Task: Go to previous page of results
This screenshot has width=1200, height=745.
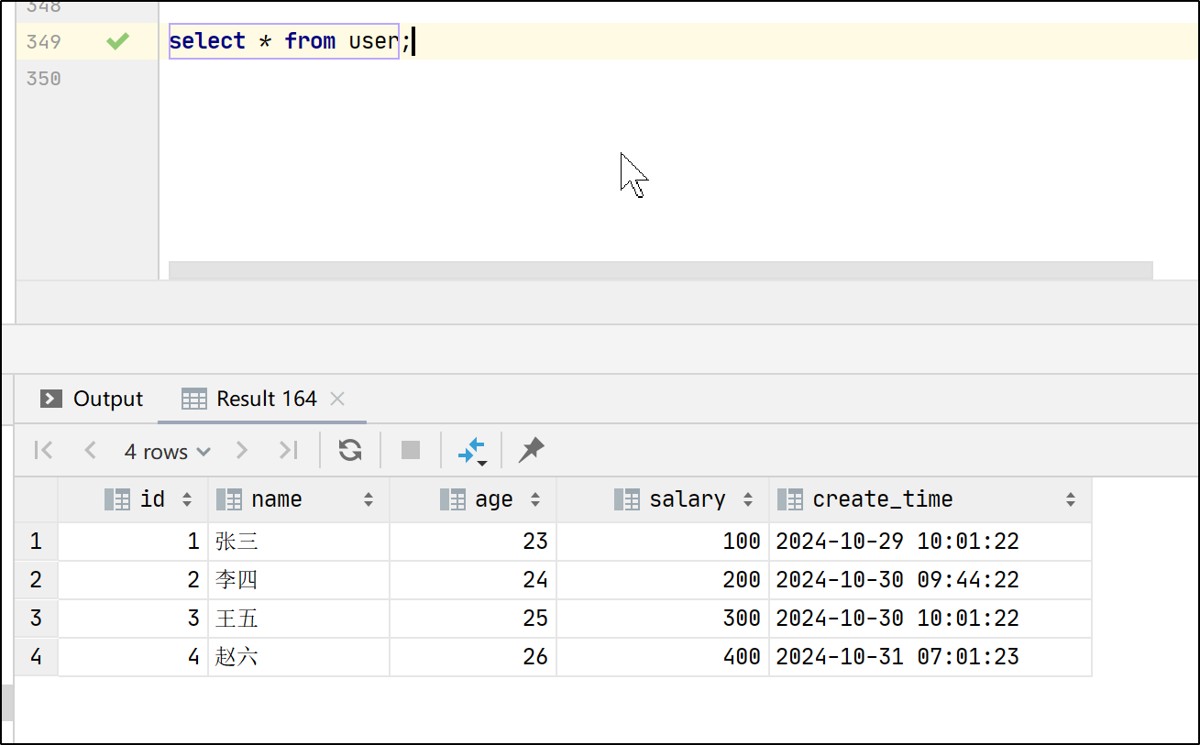Action: [x=90, y=451]
